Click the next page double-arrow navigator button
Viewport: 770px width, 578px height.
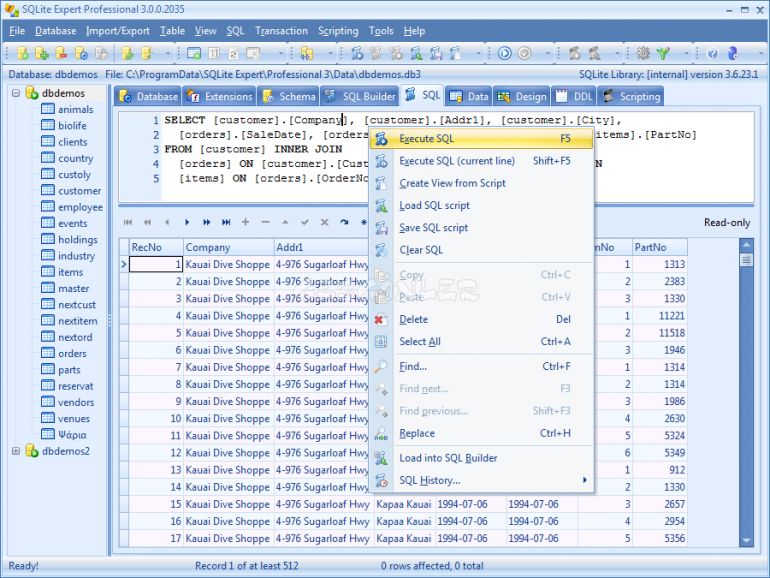[x=206, y=222]
